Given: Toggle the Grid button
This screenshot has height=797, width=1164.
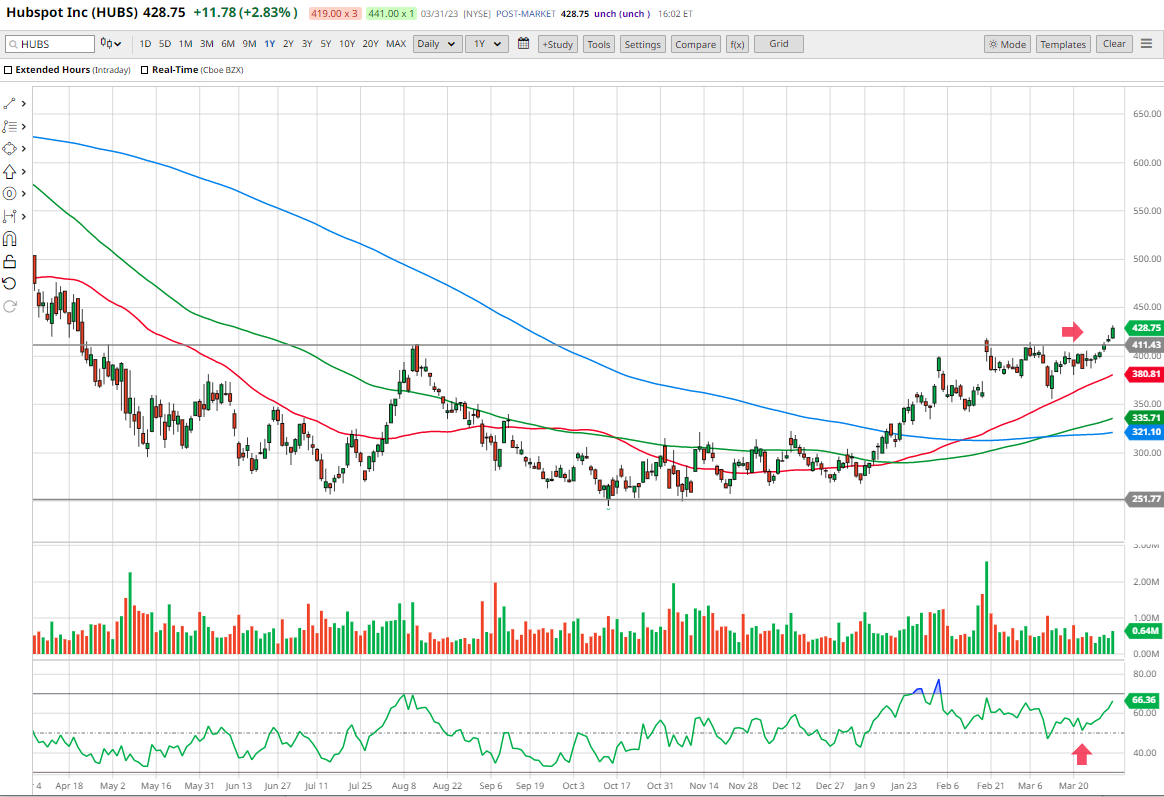Looking at the screenshot, I should click(x=779, y=44).
